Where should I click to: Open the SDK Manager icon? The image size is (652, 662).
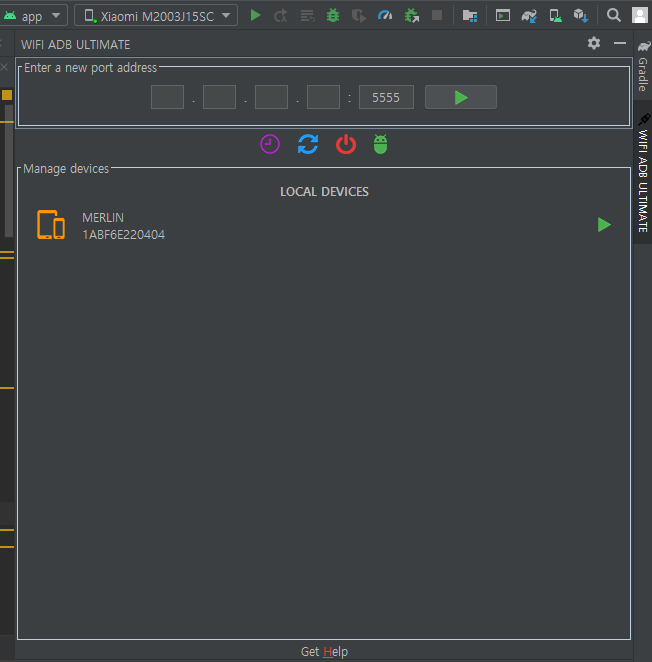click(x=581, y=16)
